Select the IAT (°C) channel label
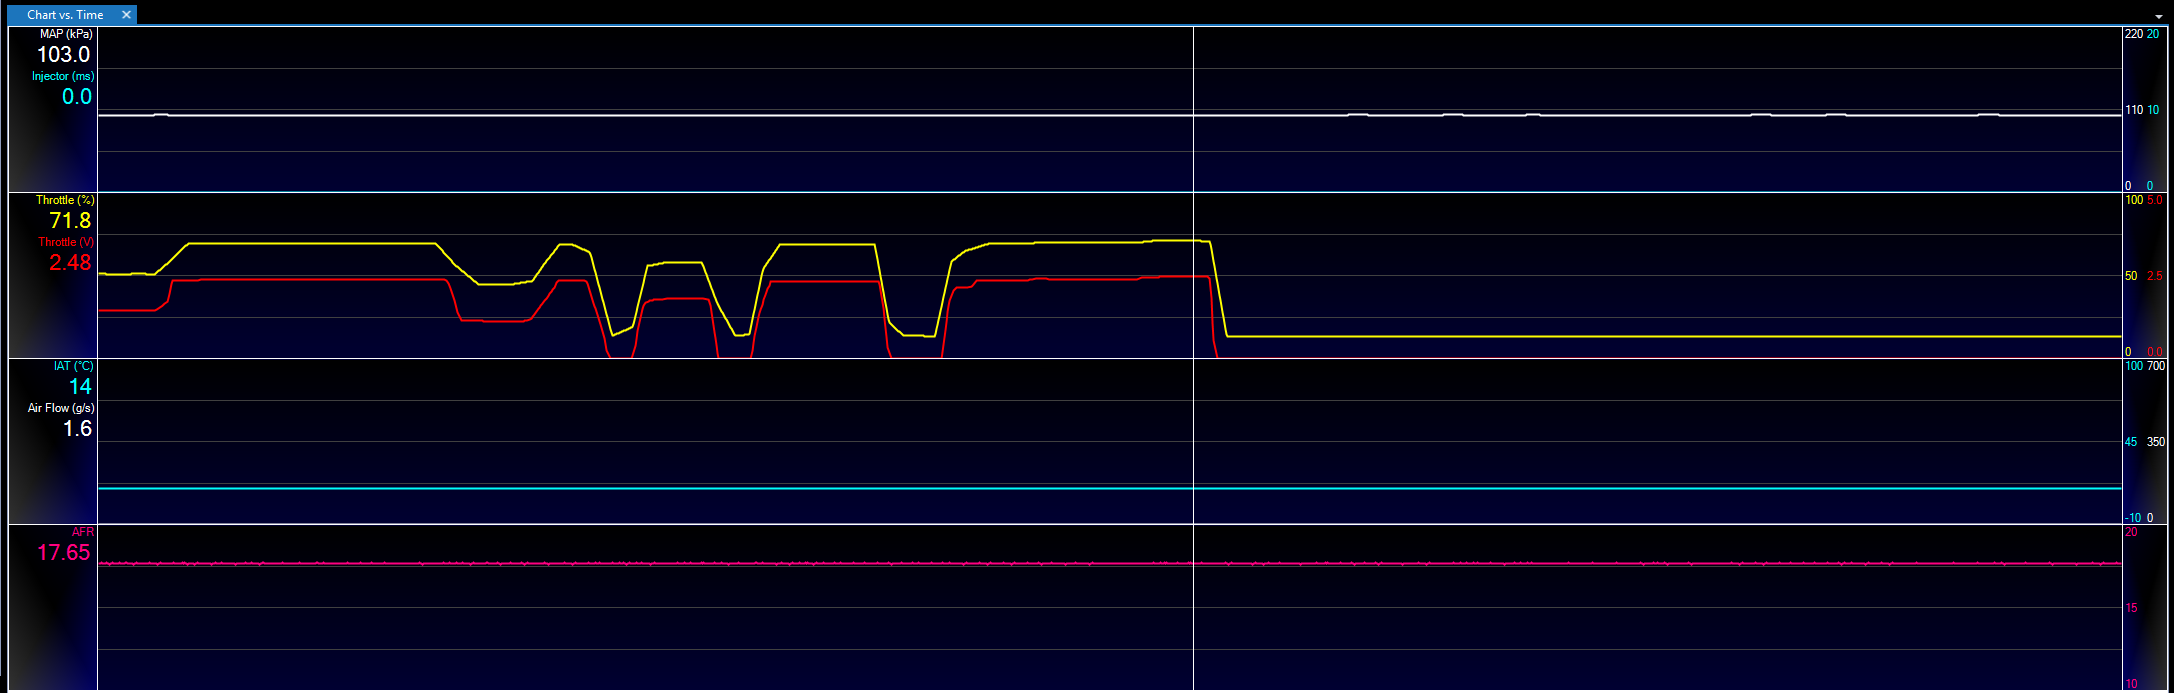Viewport: 2174px width, 693px height. pos(73,366)
